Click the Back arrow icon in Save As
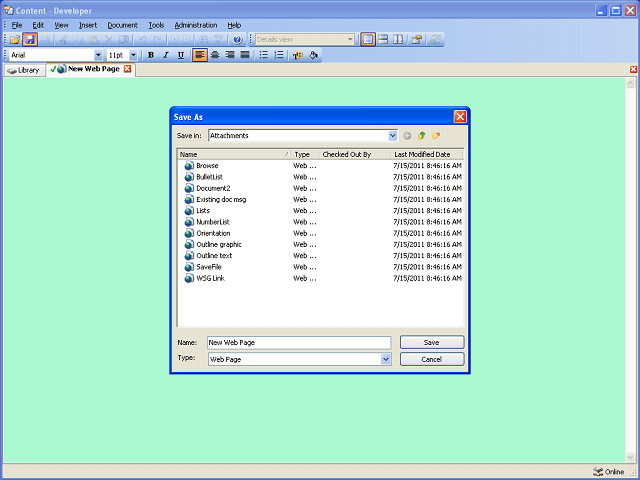This screenshot has height=480, width=640. click(x=407, y=136)
